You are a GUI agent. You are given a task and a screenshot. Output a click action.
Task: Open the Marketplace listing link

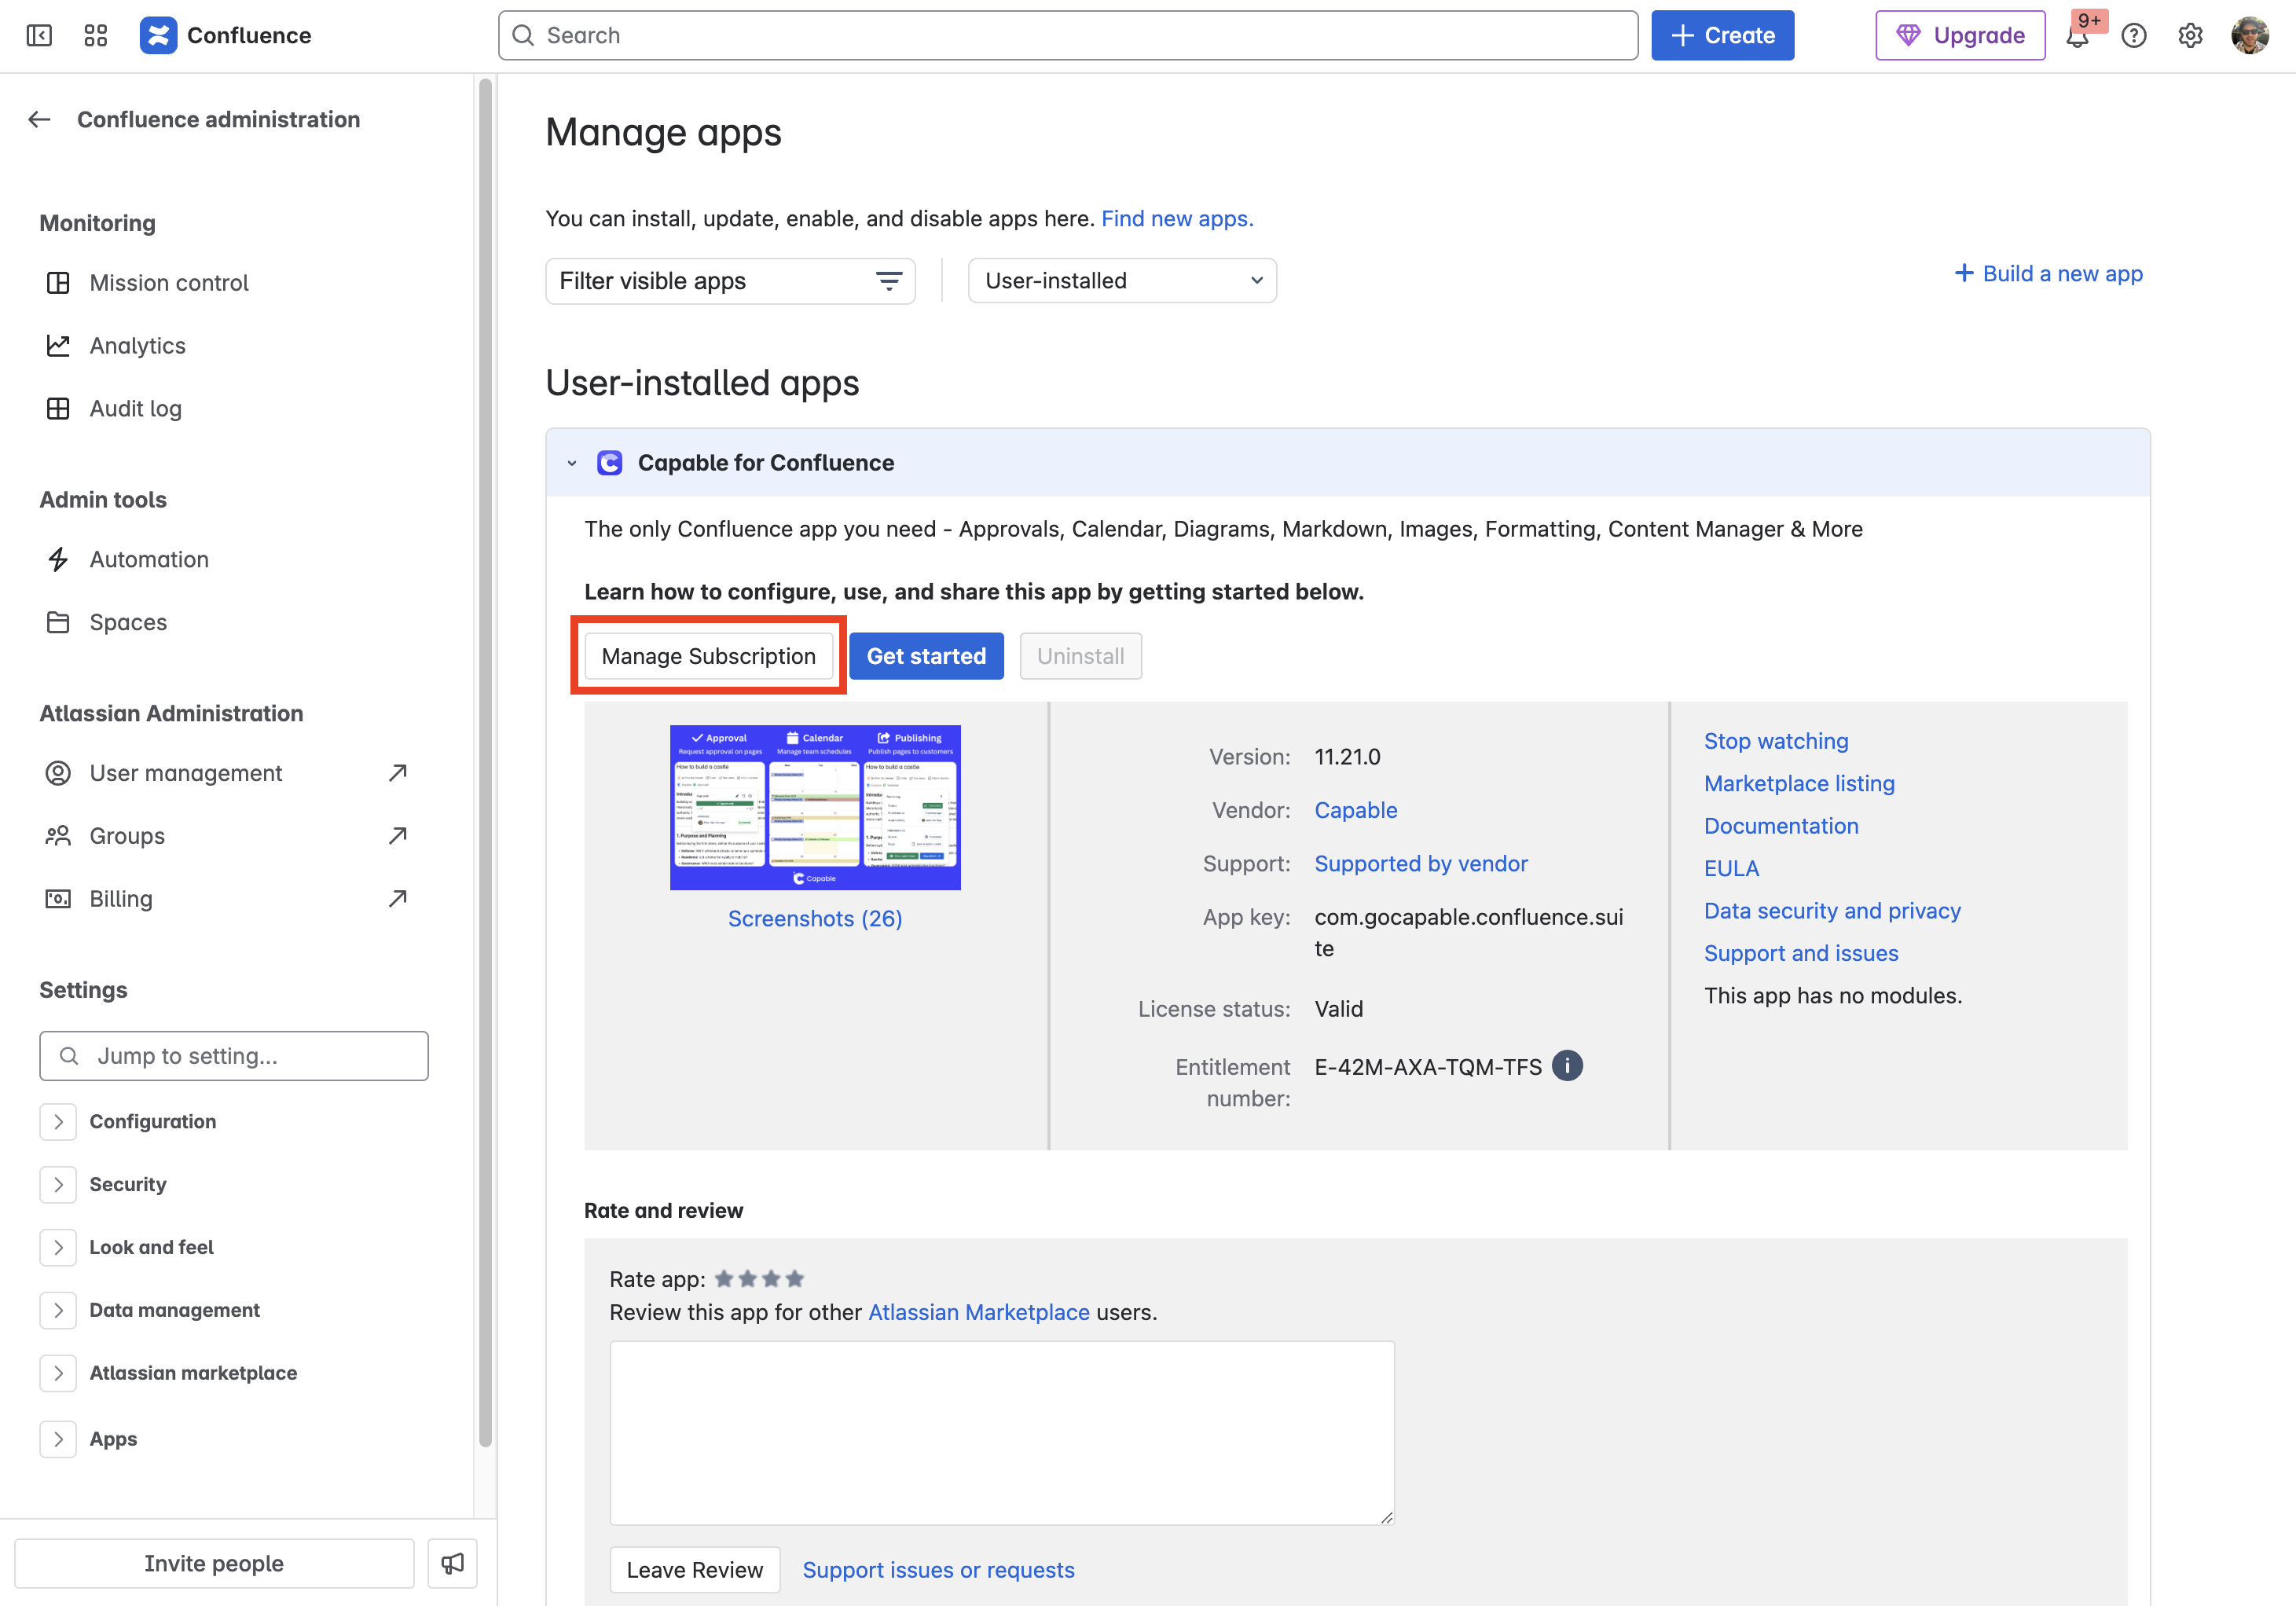[1799, 784]
